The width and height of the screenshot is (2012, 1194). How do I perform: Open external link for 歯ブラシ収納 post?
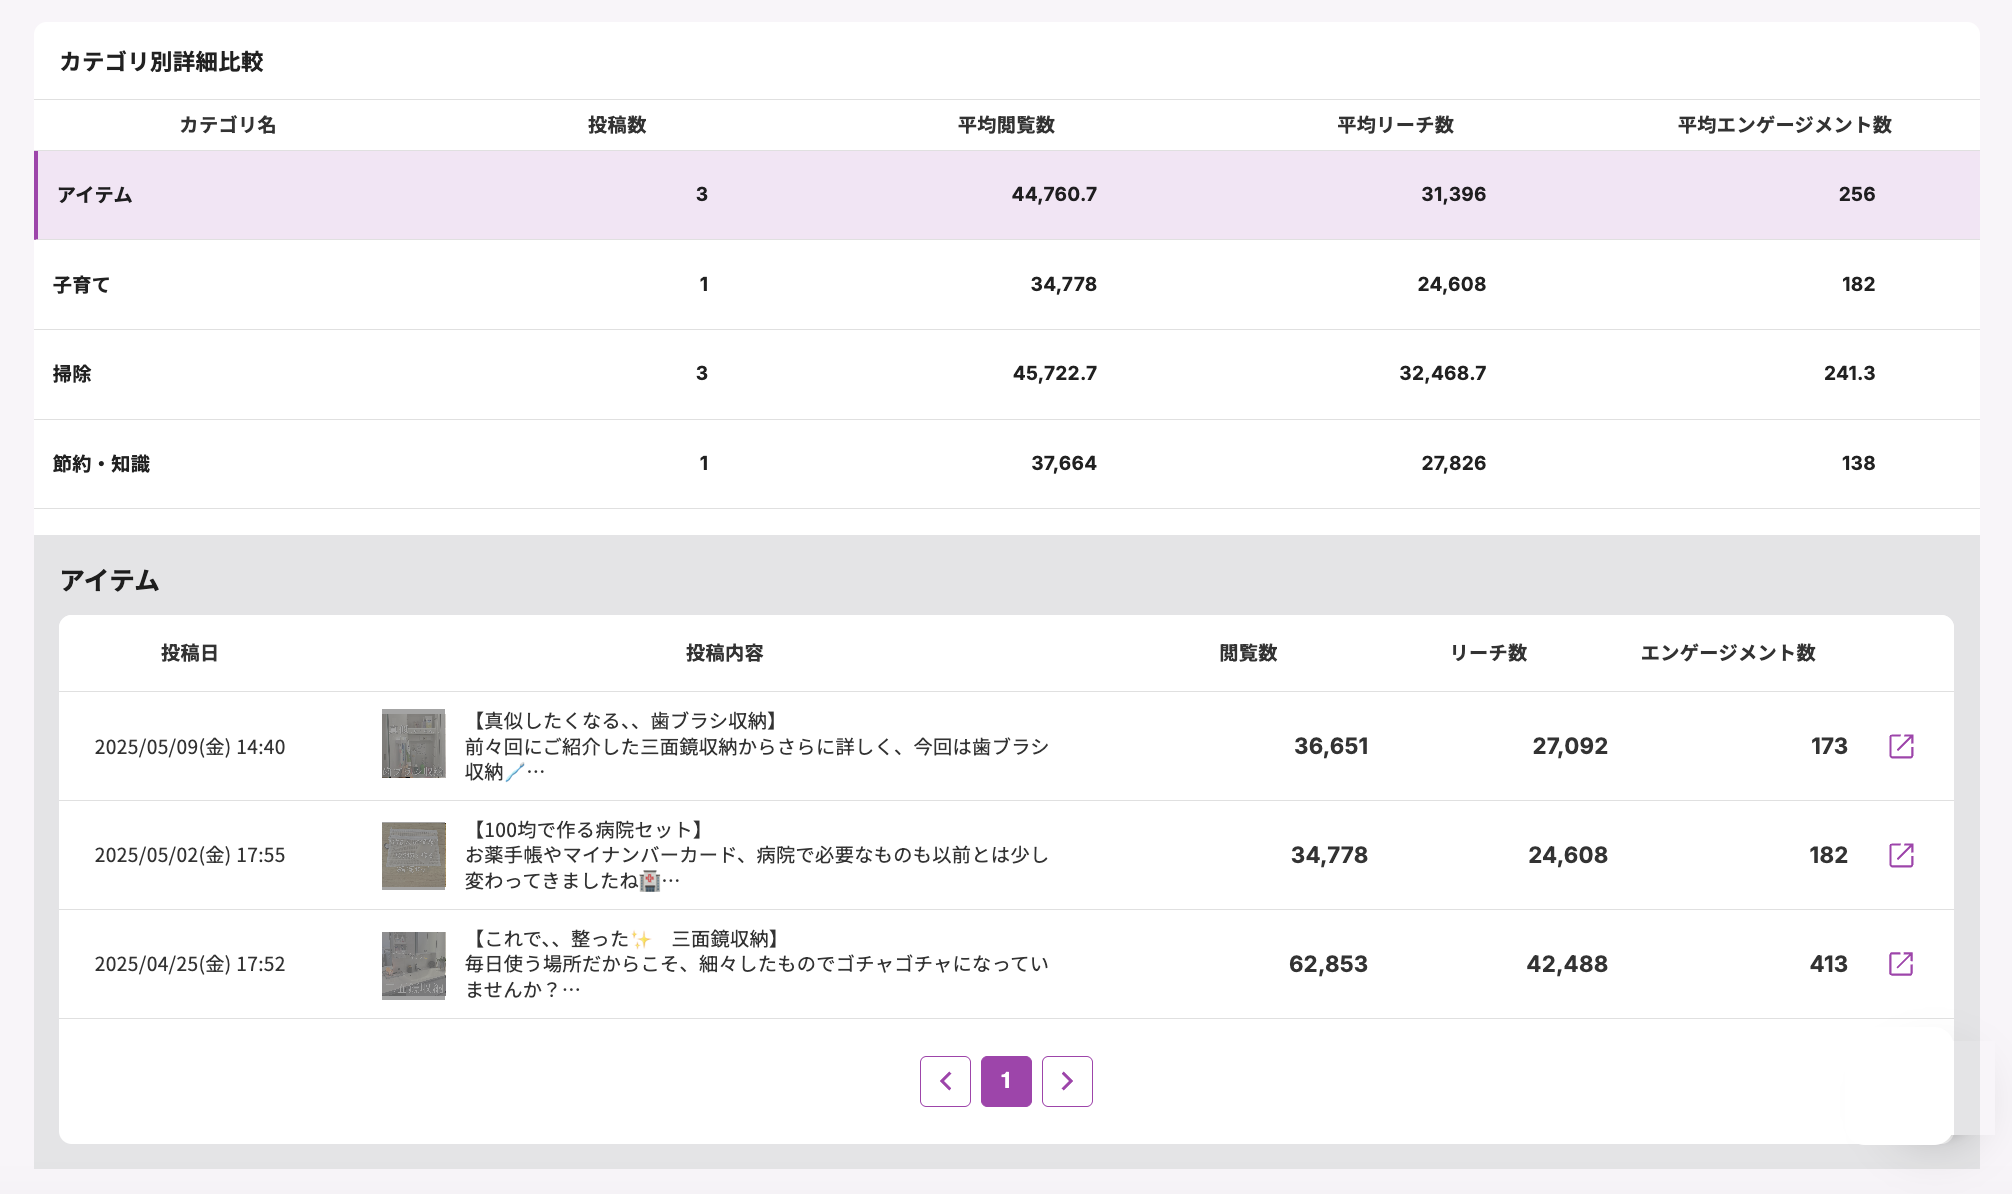click(1901, 746)
